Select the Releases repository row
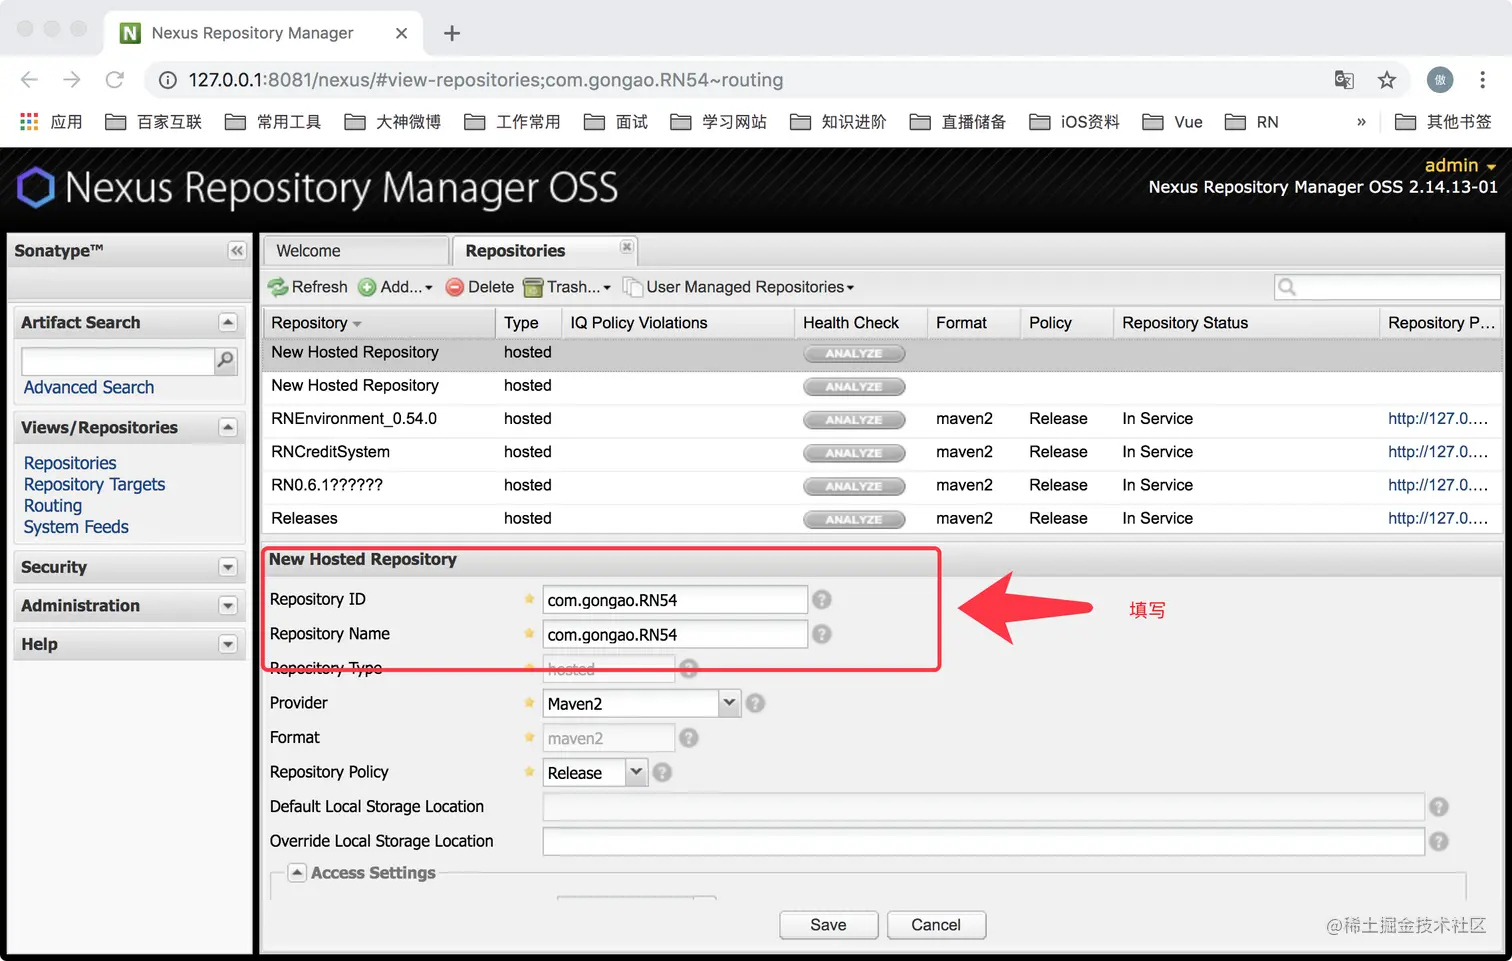Viewport: 1512px width, 961px height. pos(882,518)
